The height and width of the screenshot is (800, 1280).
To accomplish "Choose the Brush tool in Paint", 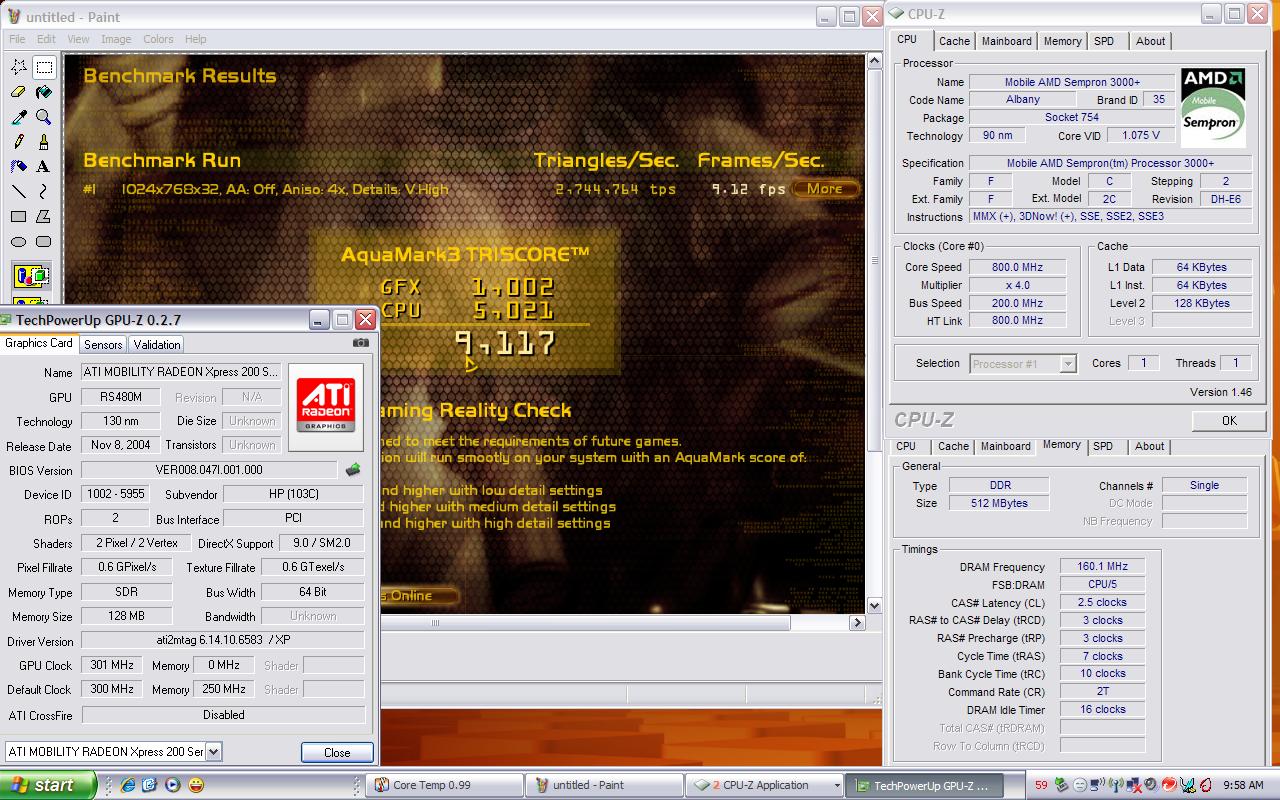I will tap(44, 142).
